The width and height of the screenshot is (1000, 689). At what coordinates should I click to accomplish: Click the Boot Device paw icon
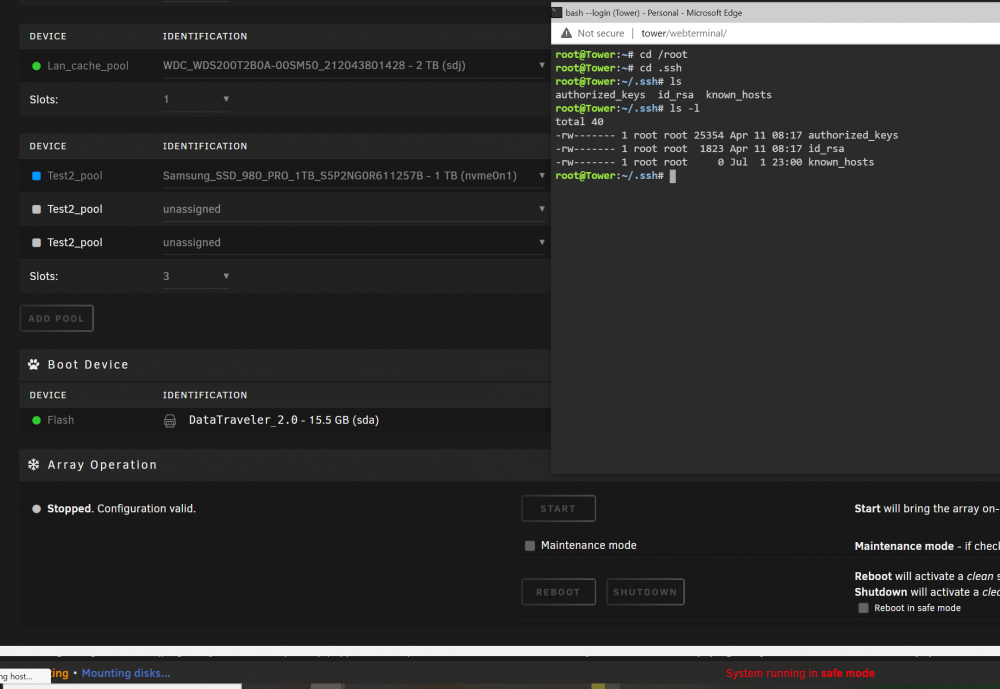pyautogui.click(x=34, y=364)
